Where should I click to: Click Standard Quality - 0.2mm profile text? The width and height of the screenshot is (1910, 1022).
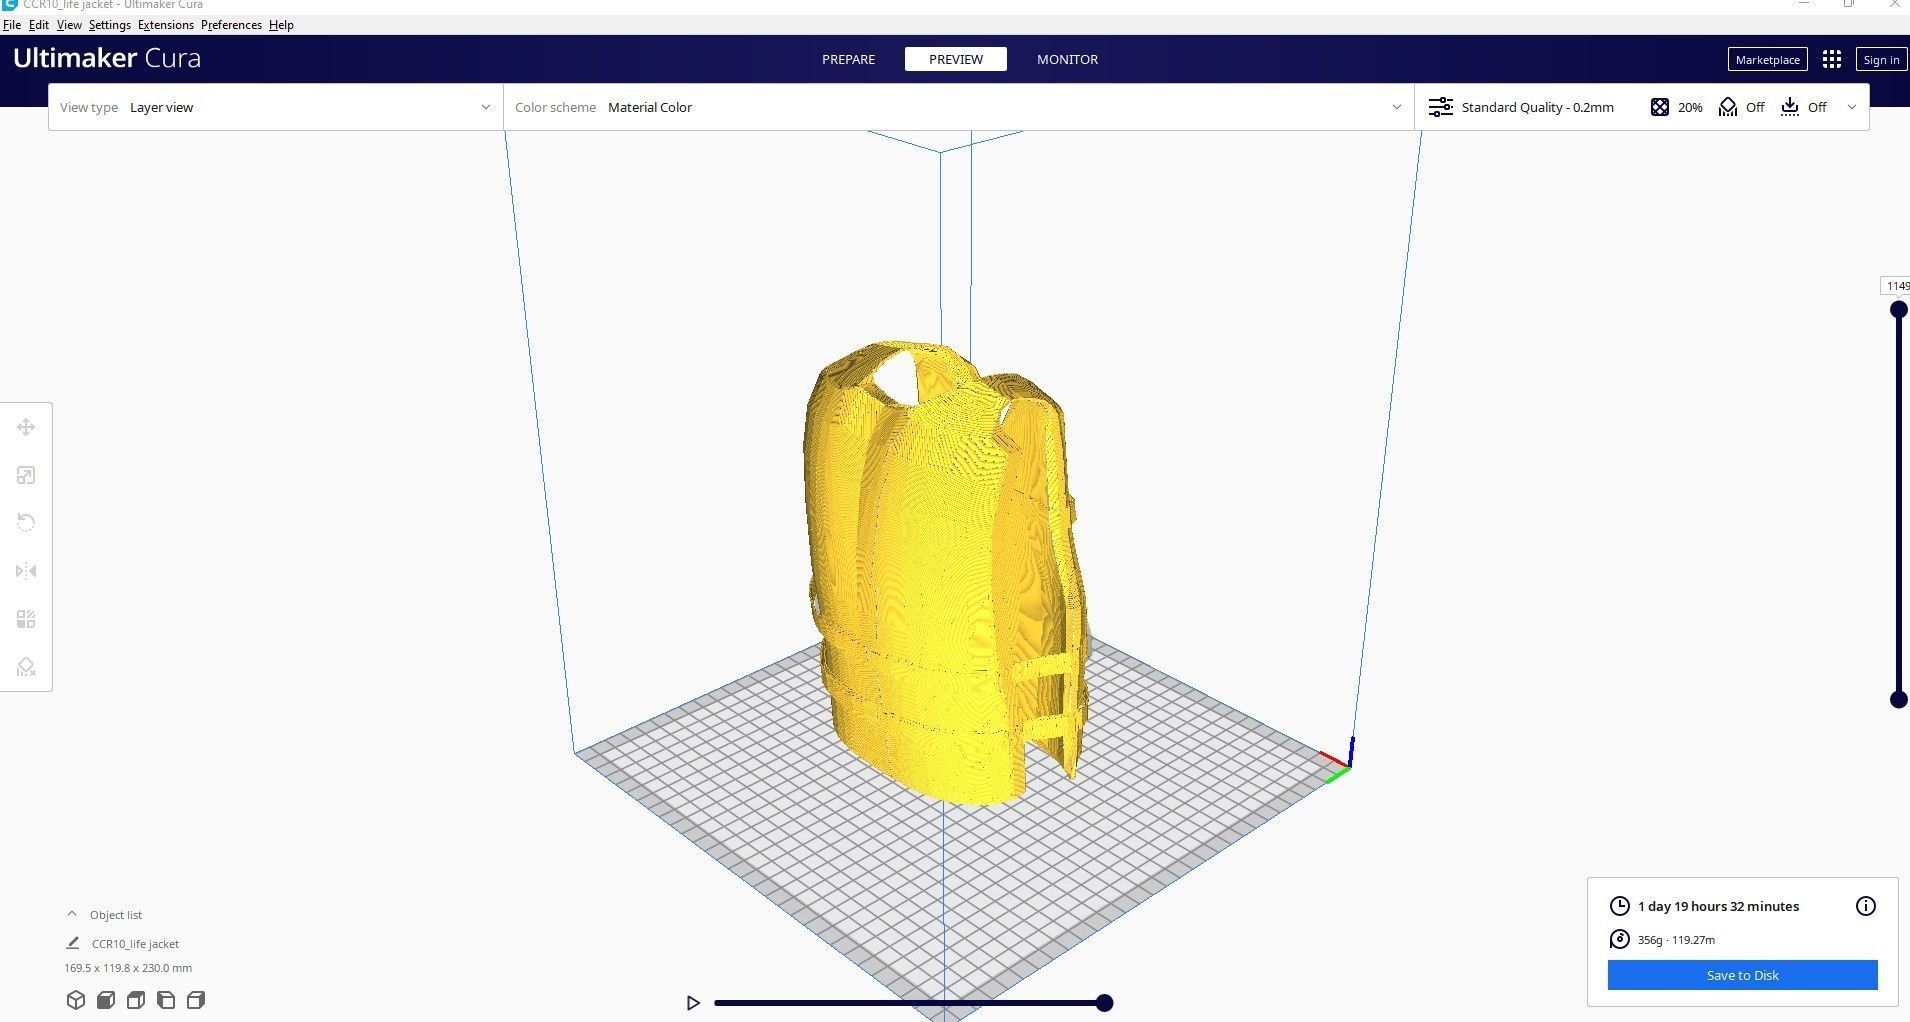[x=1537, y=107]
